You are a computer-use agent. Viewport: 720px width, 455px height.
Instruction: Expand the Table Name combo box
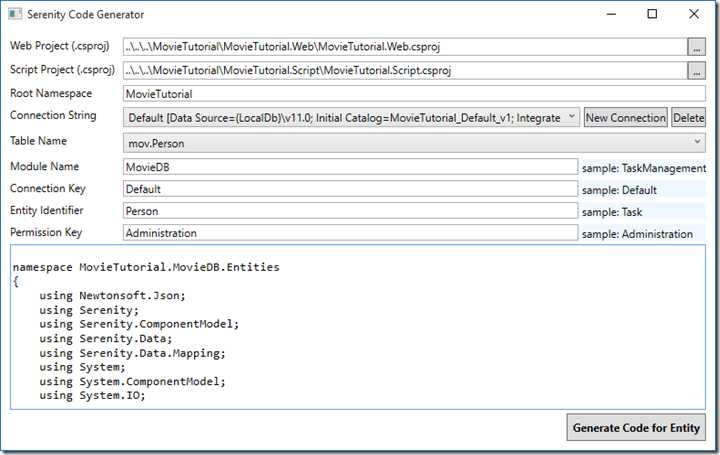[414, 143]
